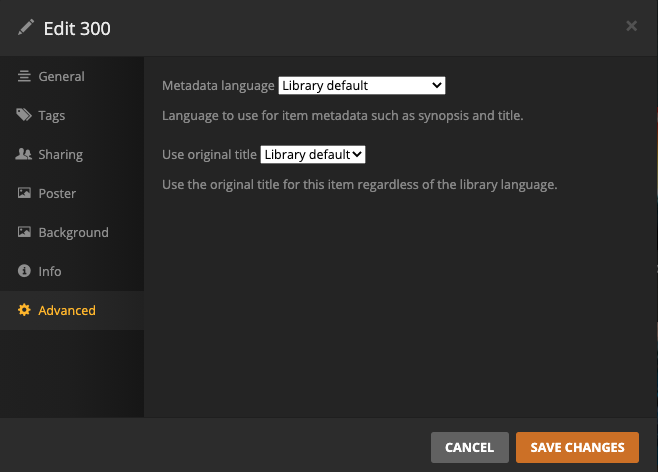This screenshot has height=472, width=658.
Task: Click the pencil edit icon in header
Action: pyautogui.click(x=26, y=28)
